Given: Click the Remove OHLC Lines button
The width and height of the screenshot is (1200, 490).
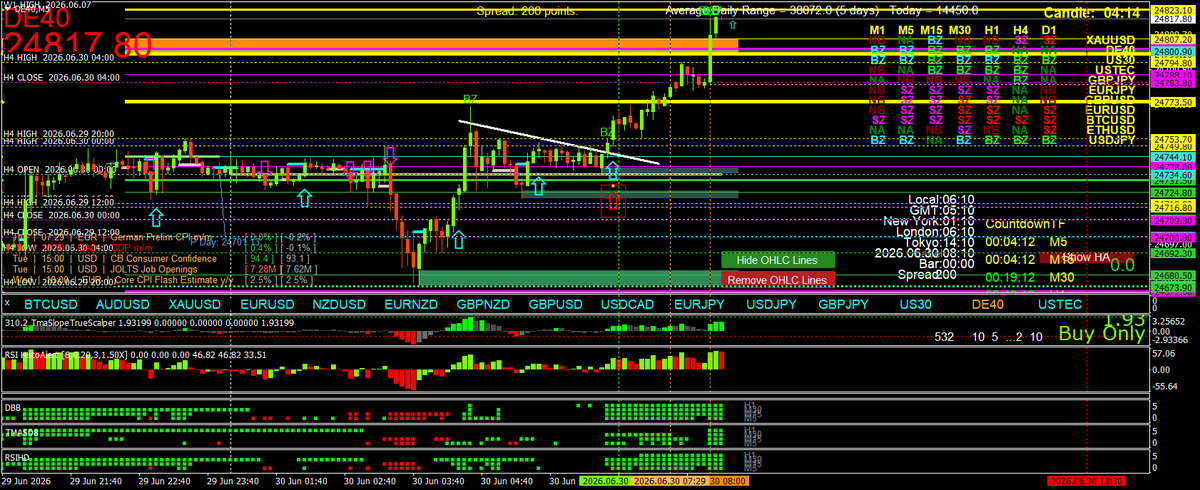Looking at the screenshot, I should point(776,280).
